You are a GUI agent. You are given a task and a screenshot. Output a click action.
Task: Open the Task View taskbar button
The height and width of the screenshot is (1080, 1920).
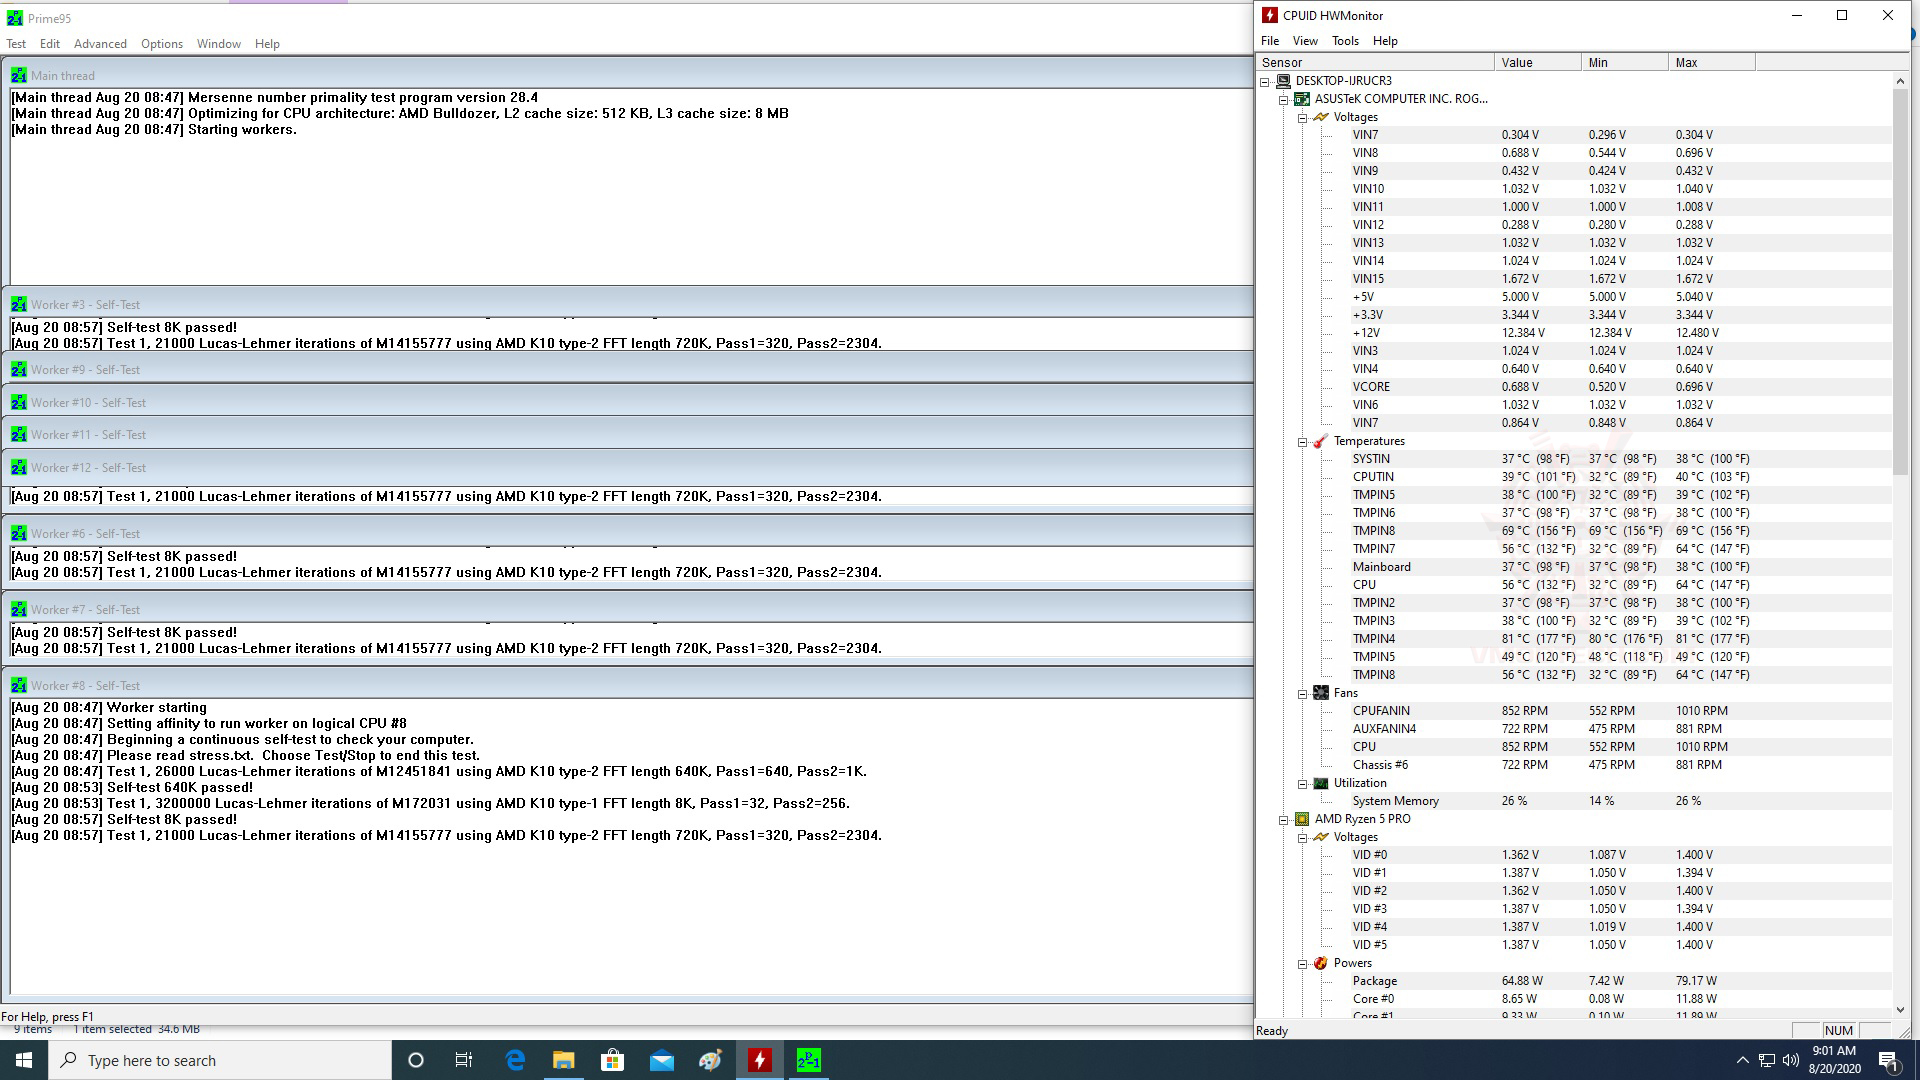[464, 1060]
